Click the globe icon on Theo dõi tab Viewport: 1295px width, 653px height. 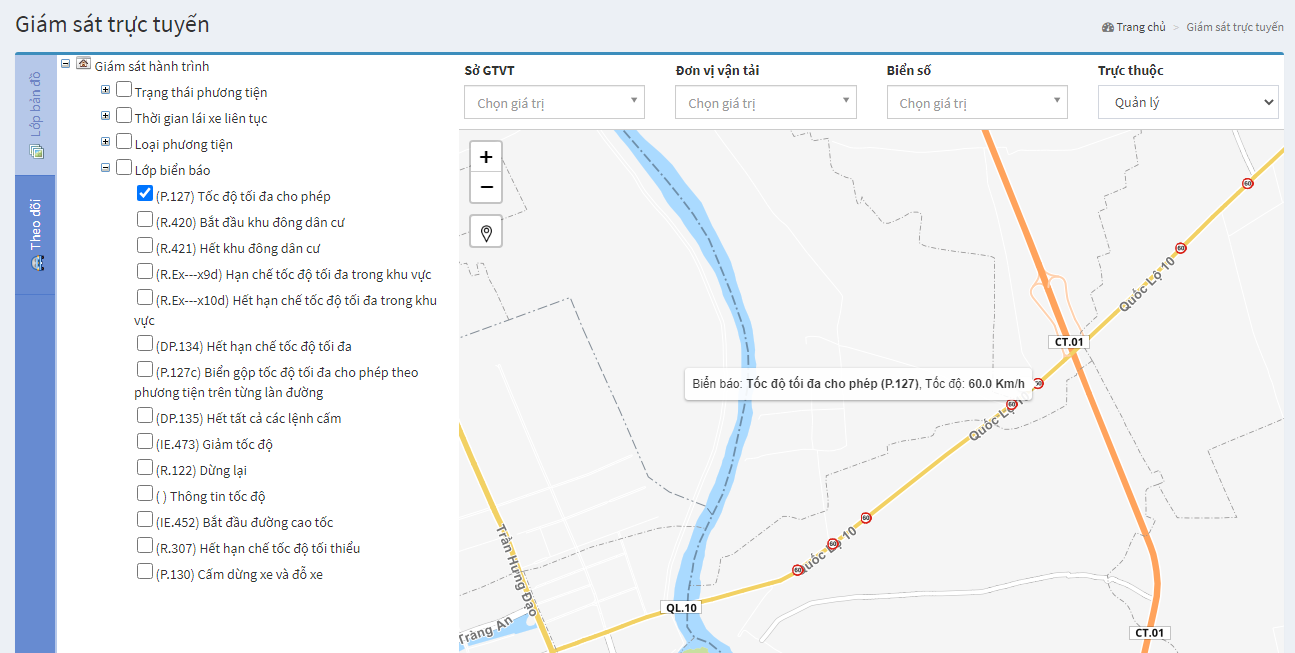point(36,264)
